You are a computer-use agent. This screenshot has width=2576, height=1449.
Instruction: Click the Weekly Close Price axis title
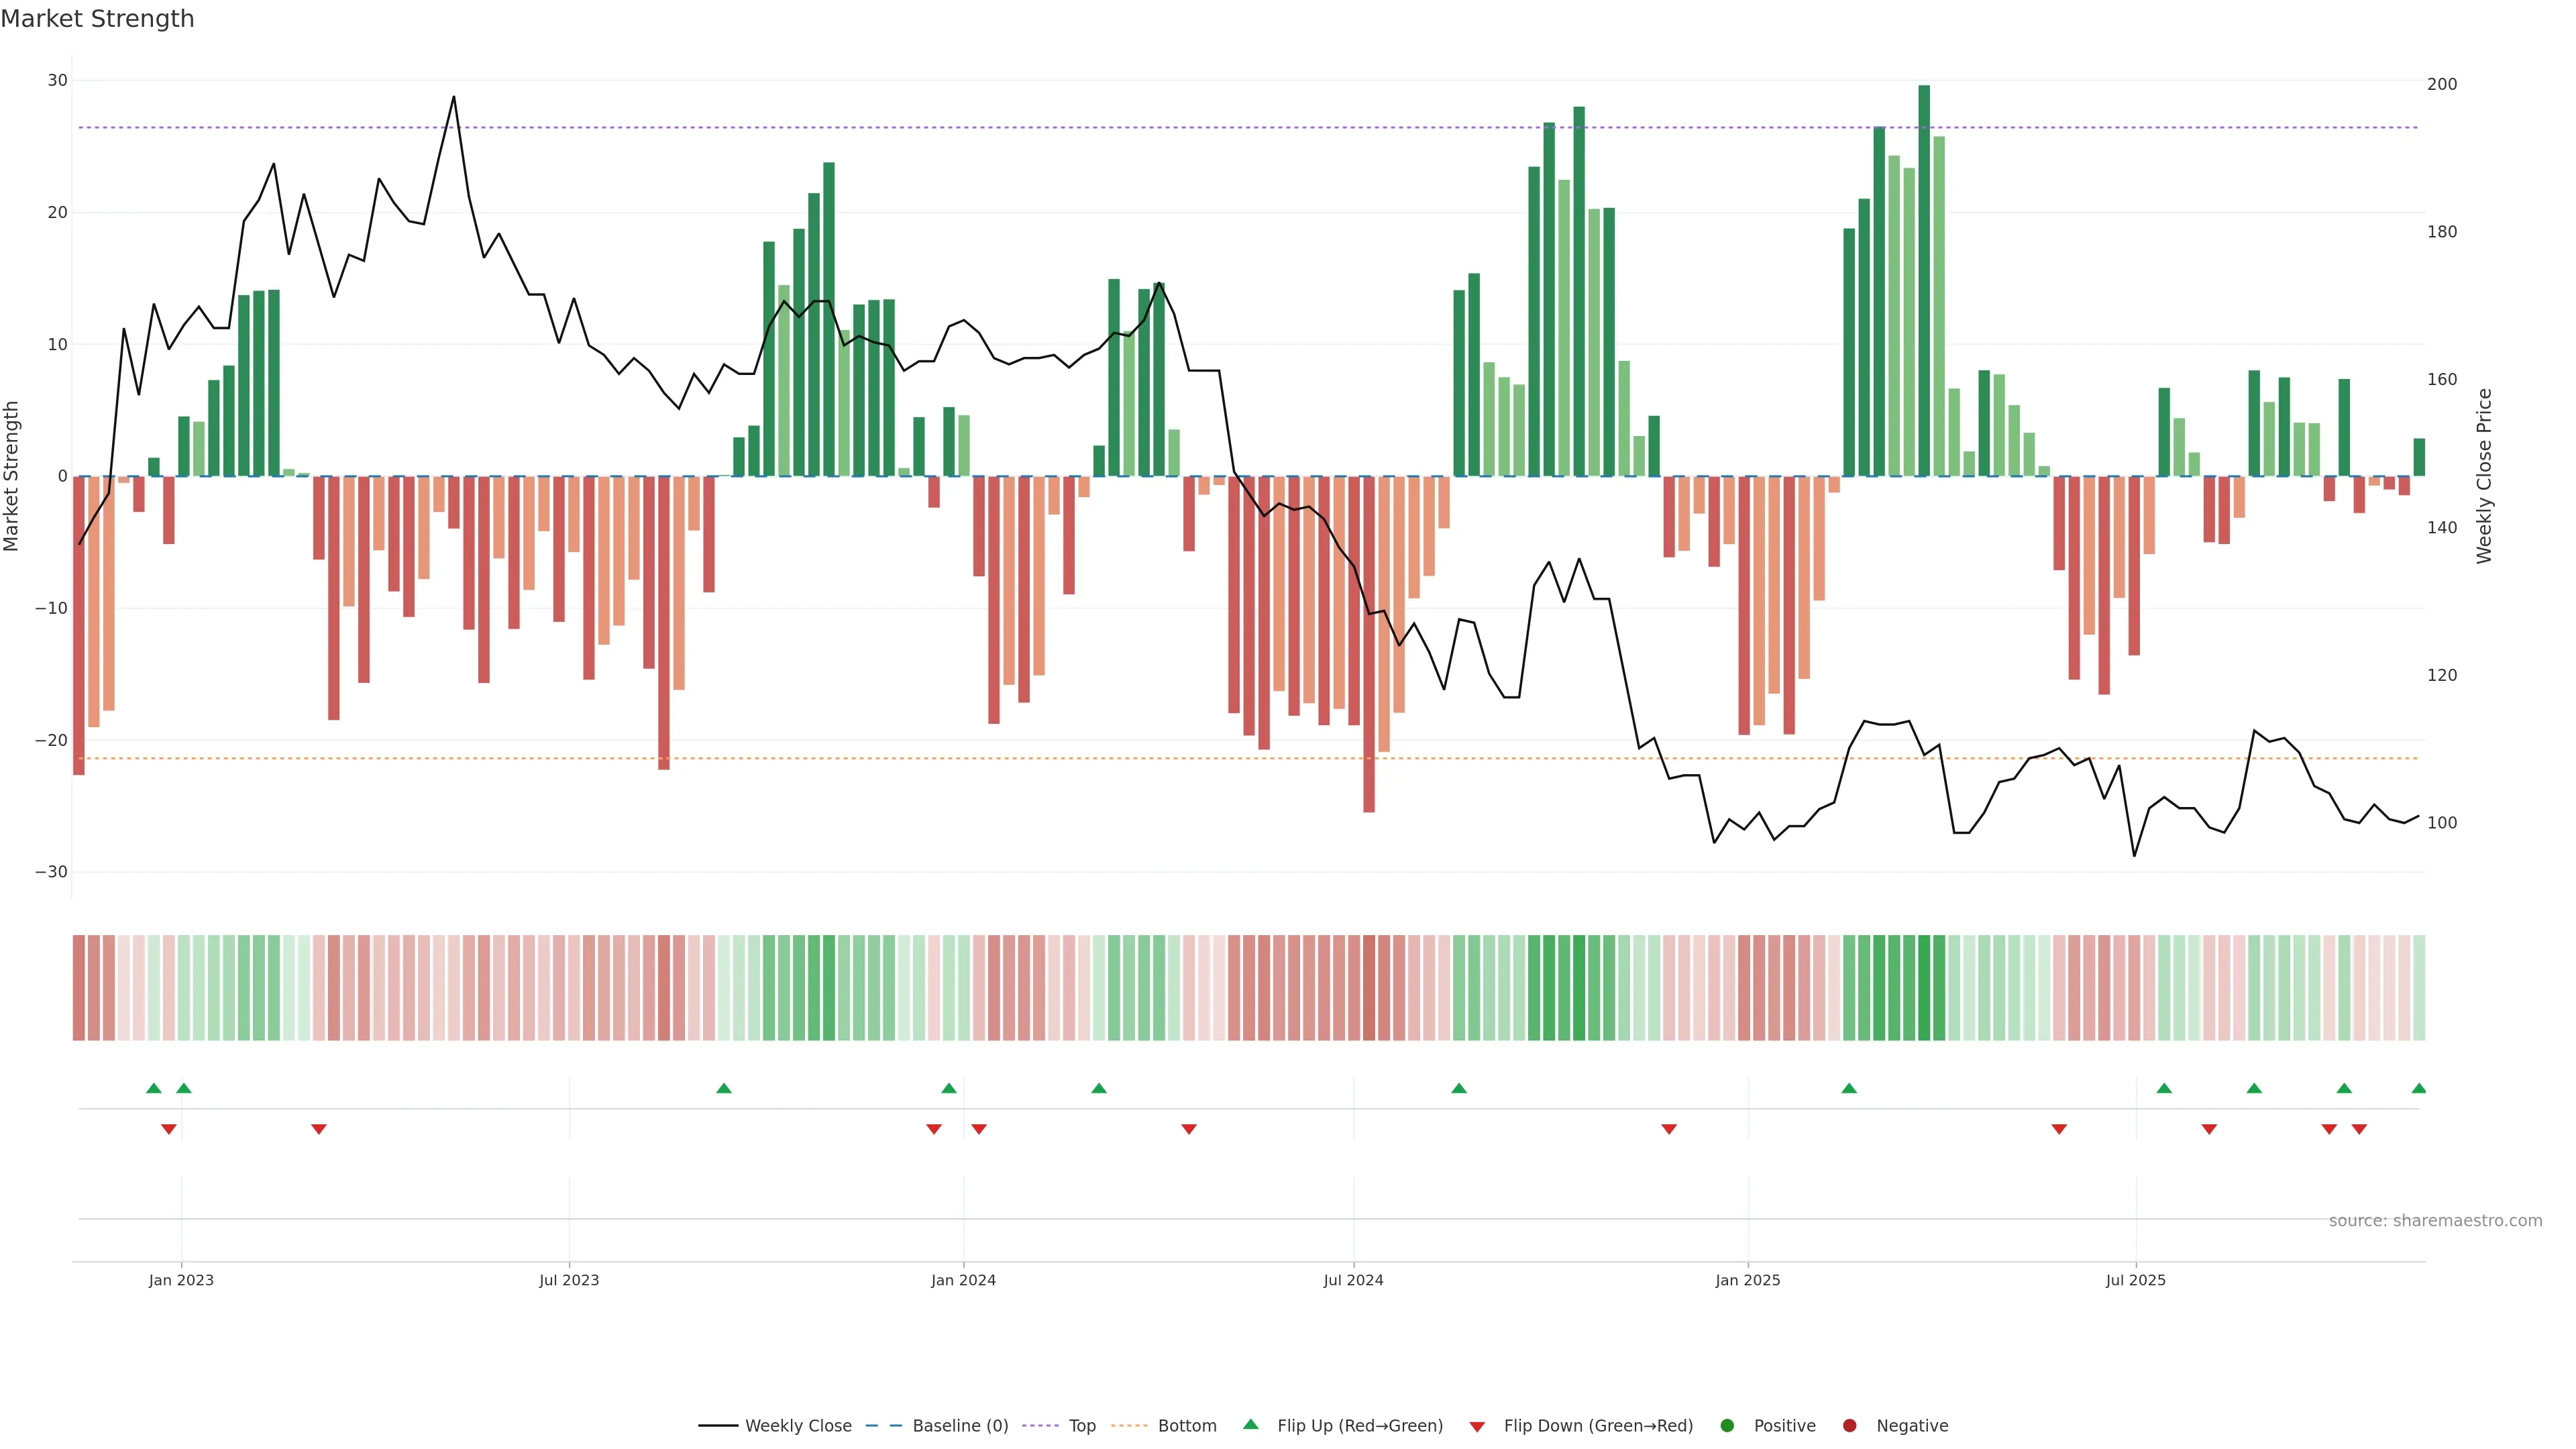pyautogui.click(x=2484, y=476)
